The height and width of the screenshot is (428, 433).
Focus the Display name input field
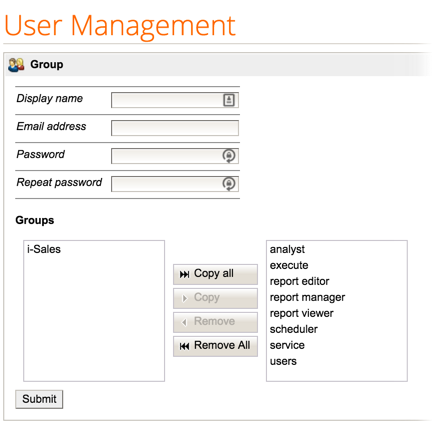[175, 100]
